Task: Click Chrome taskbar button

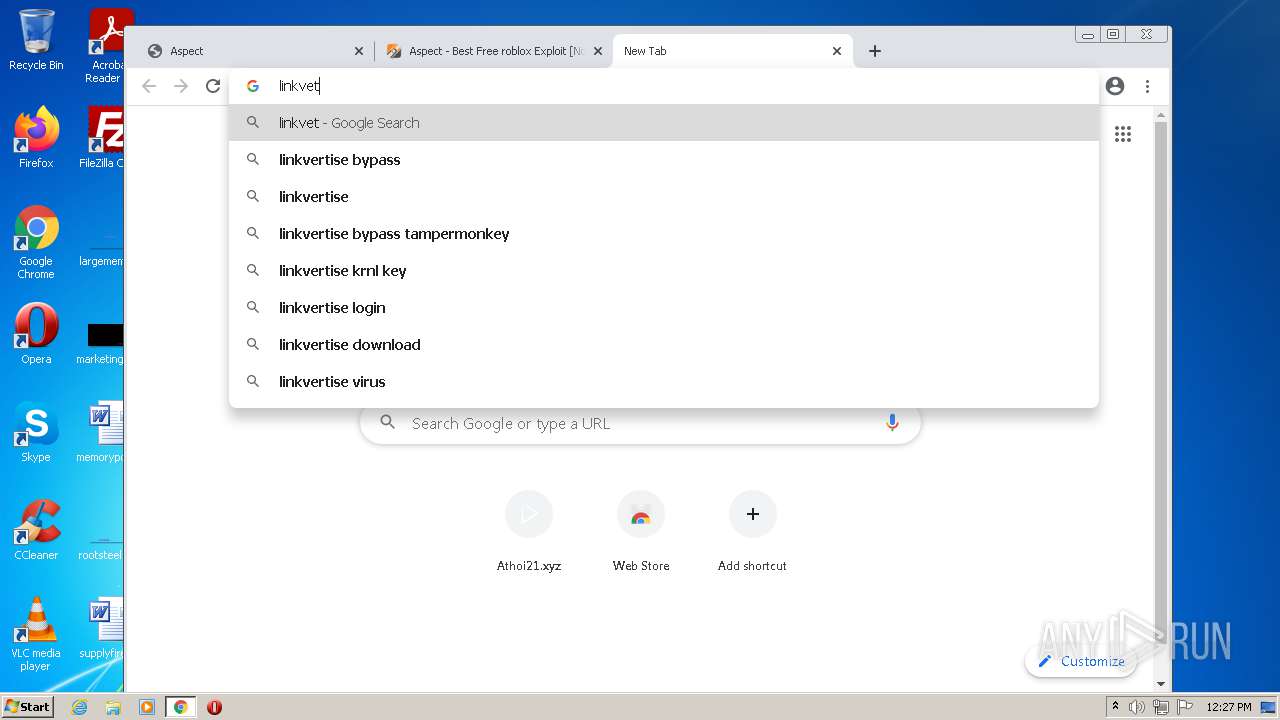Action: click(x=181, y=707)
